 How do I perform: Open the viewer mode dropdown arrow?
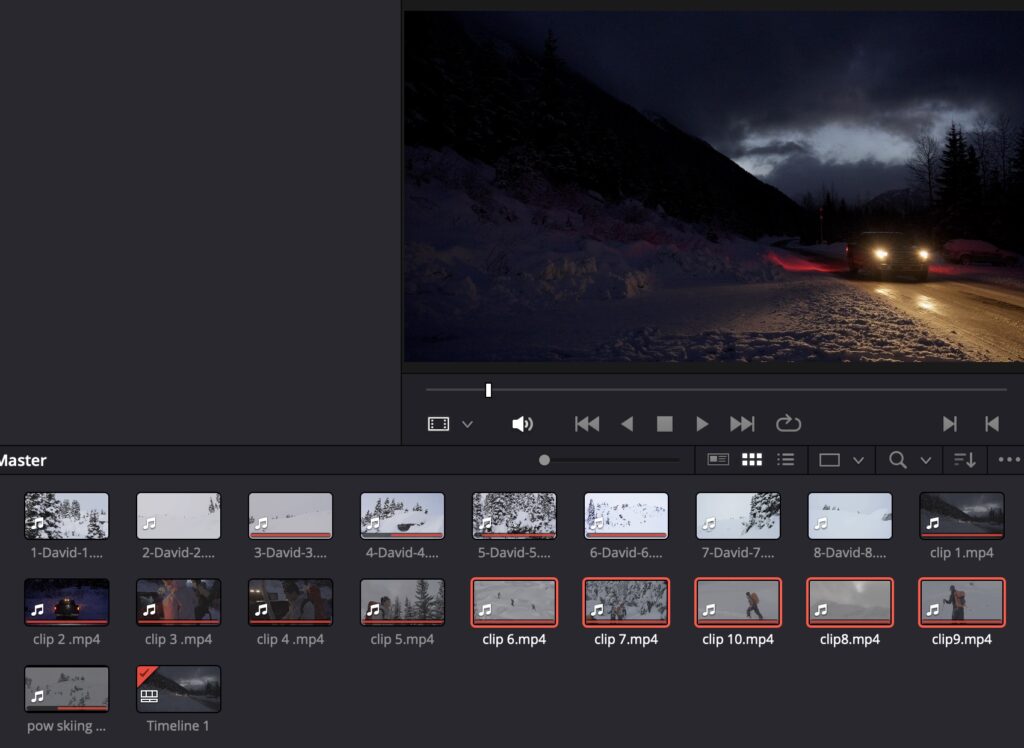(467, 425)
